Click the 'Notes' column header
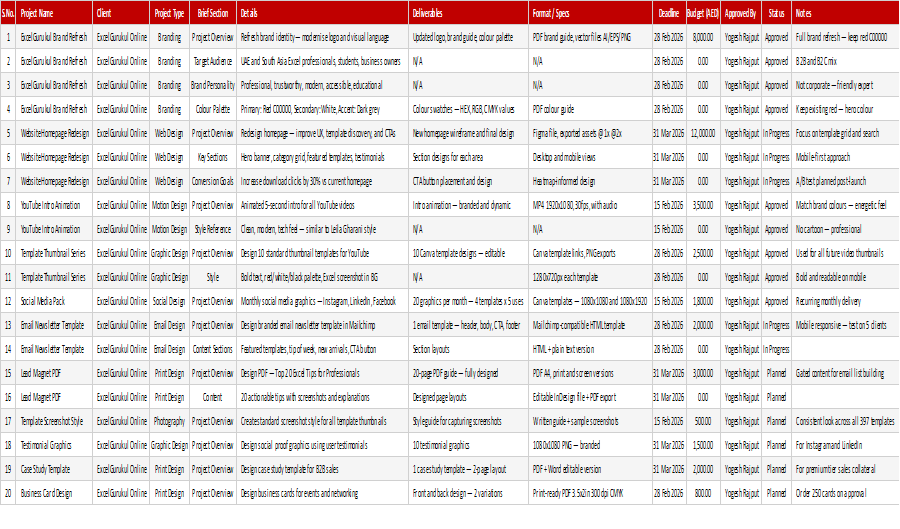Screen dimensions: 900x529 [845, 13]
